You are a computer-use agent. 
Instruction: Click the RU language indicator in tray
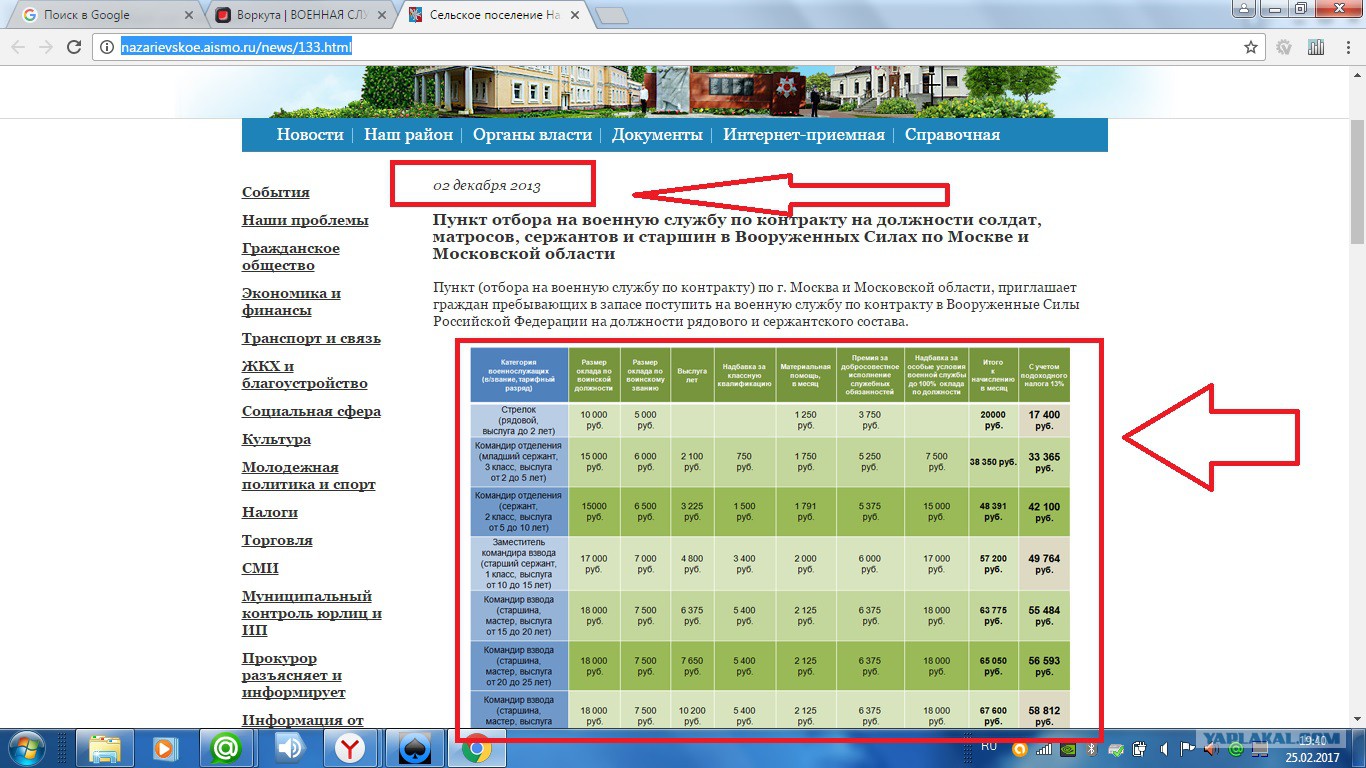989,746
